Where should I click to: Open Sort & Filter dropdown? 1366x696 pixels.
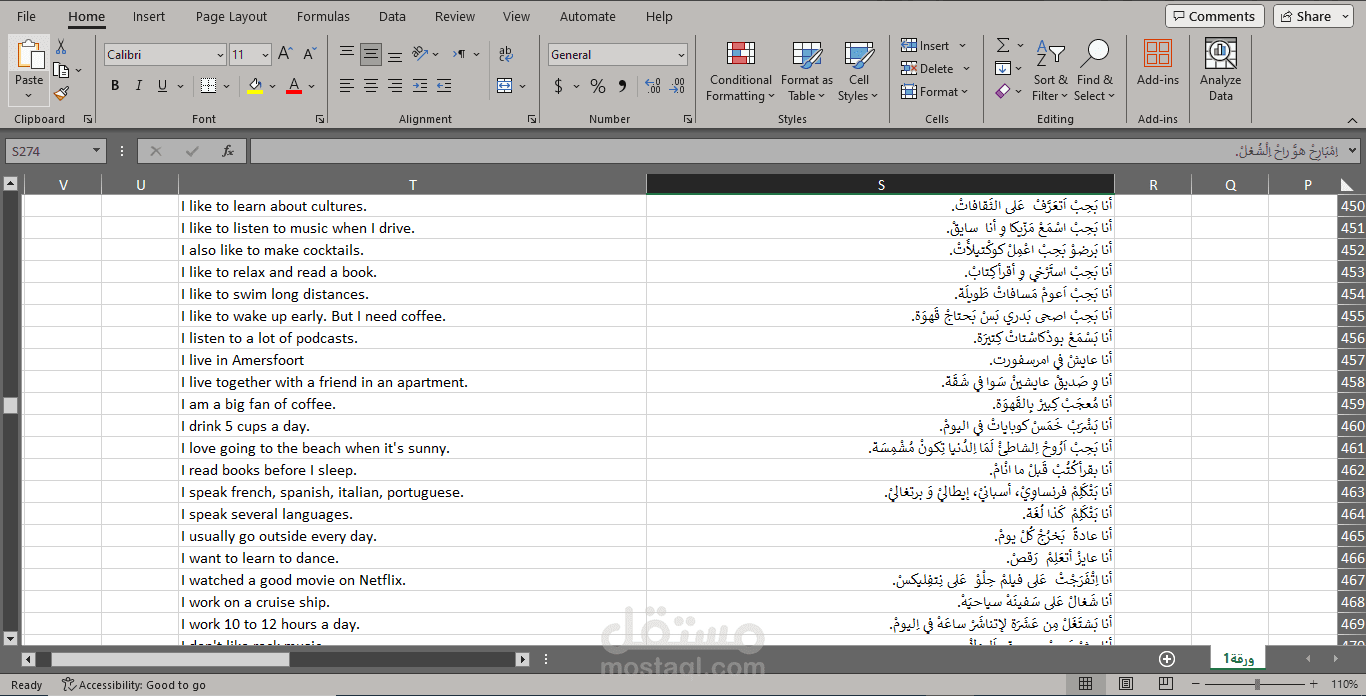pyautogui.click(x=1050, y=70)
